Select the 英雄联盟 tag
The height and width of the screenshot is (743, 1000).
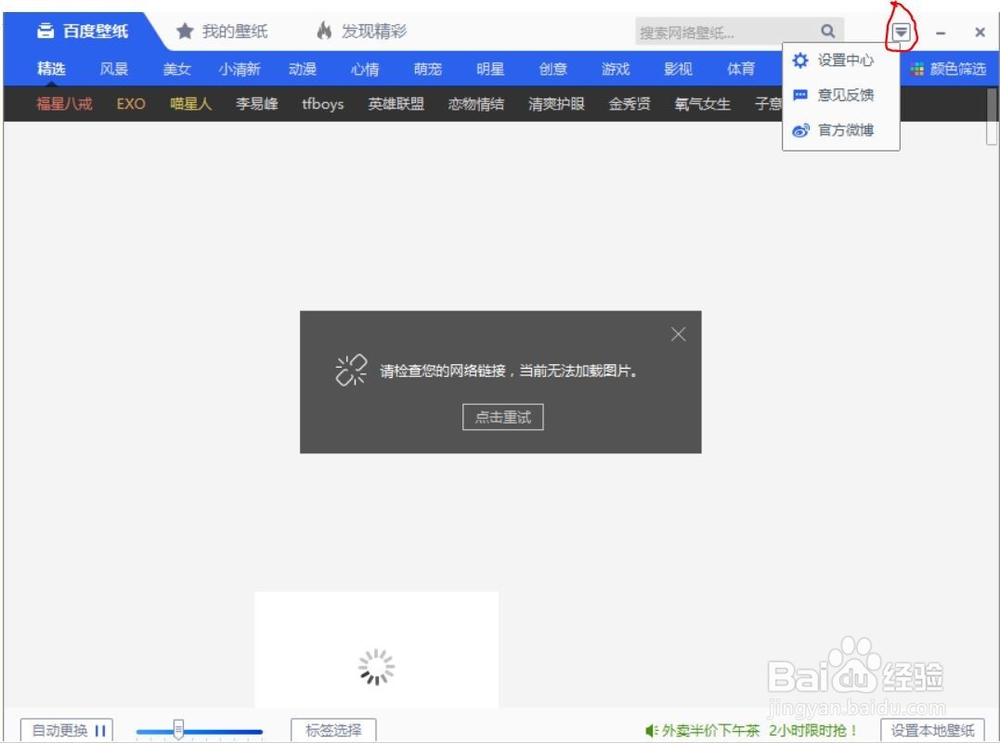click(x=395, y=103)
